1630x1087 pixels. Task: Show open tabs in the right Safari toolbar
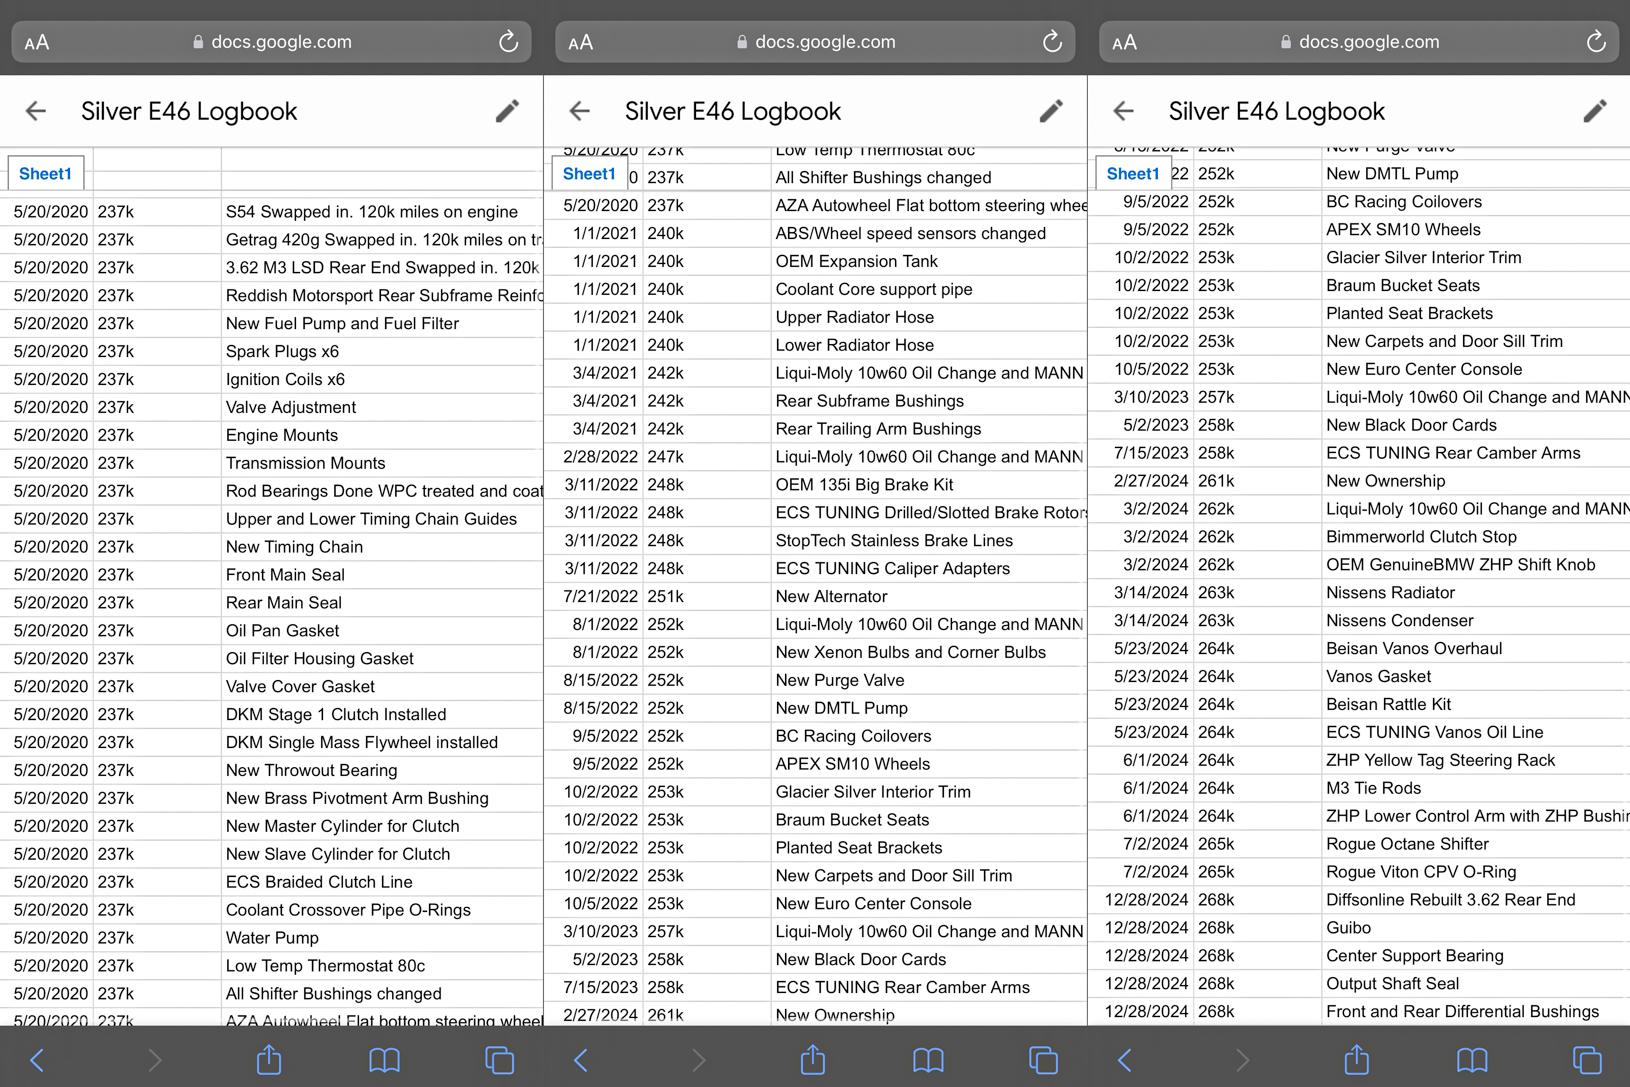click(x=1586, y=1059)
